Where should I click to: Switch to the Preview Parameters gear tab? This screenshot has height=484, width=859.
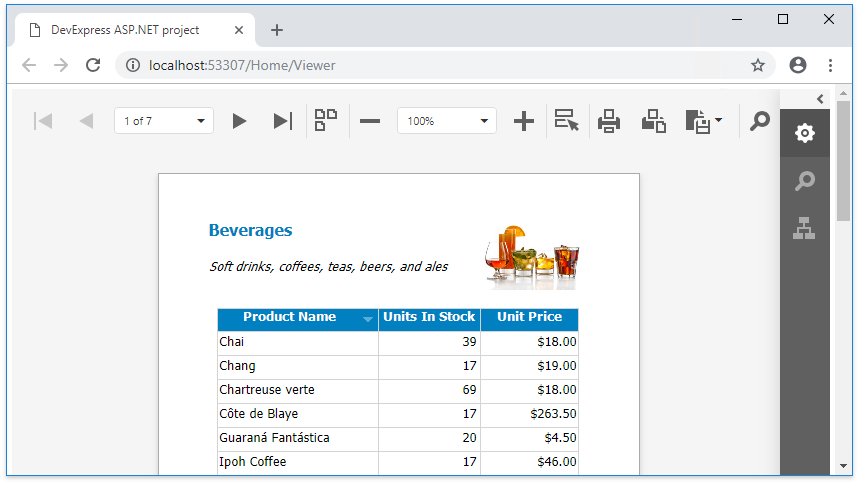click(x=805, y=133)
